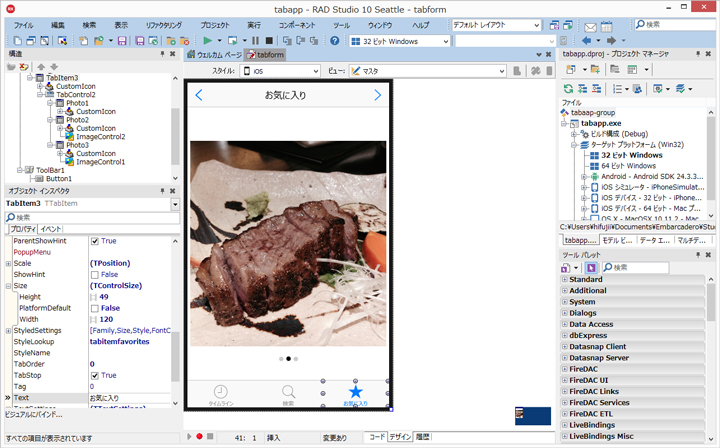Click the Pause program toolbar icon

pos(255,41)
